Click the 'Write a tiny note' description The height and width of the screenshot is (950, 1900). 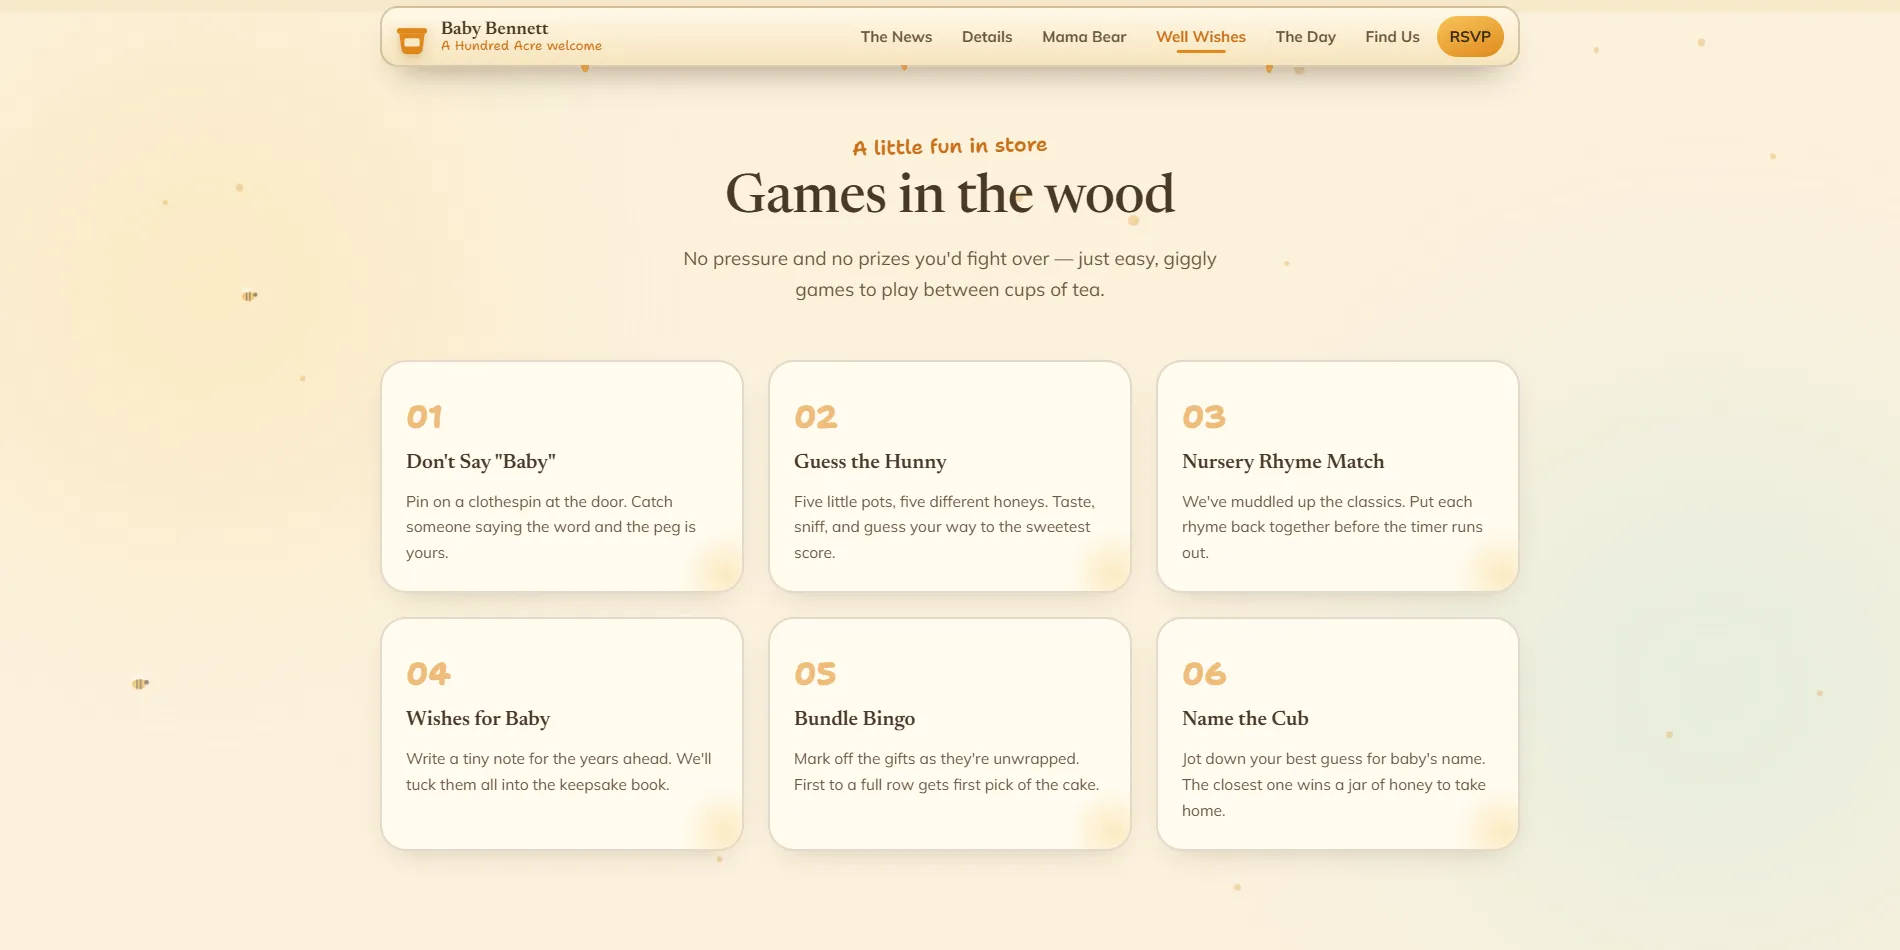(x=559, y=772)
